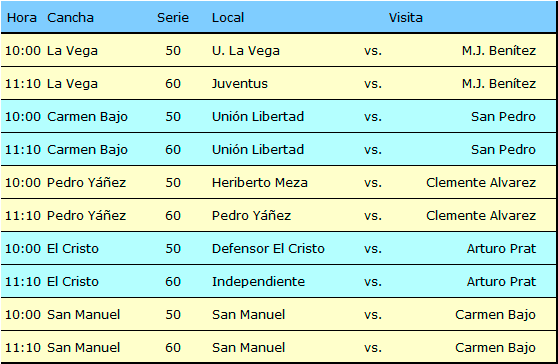Click Heriberto Meza team name
This screenshot has height=364, width=558.
pos(259,183)
